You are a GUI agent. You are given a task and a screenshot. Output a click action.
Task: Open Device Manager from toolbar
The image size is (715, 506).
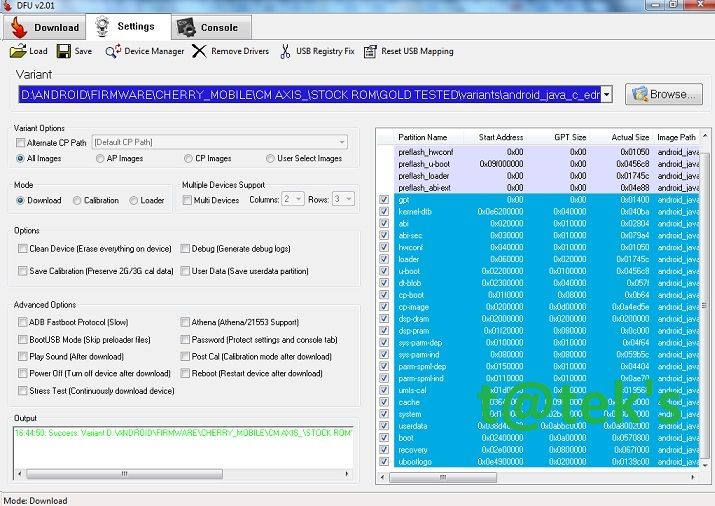[x=112, y=51]
